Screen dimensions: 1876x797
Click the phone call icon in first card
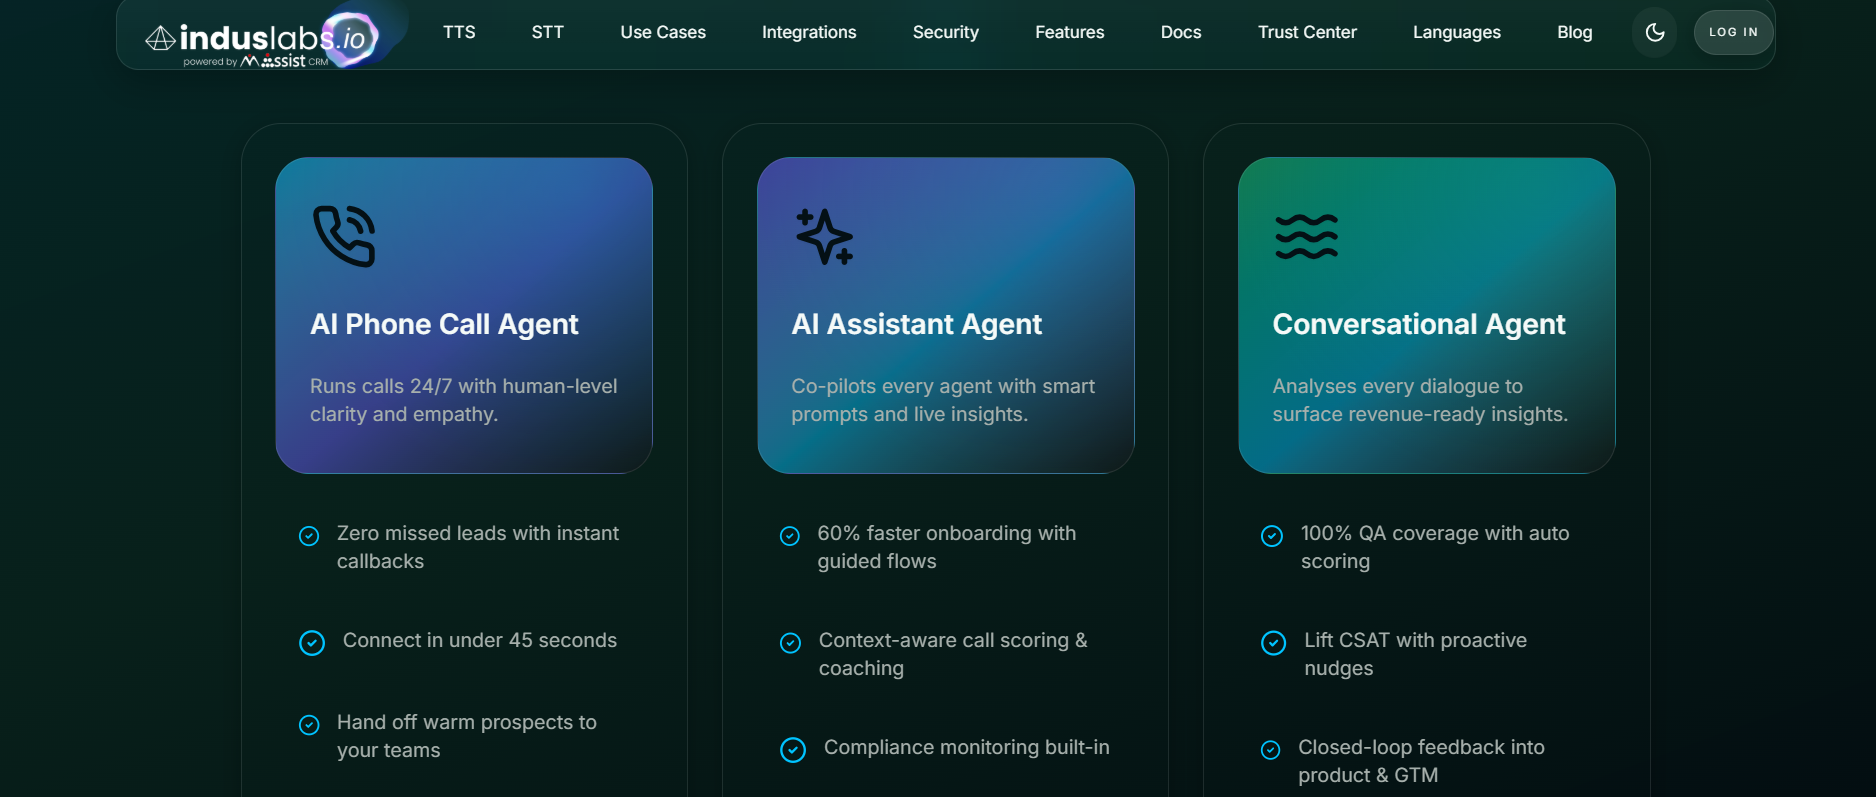[344, 236]
